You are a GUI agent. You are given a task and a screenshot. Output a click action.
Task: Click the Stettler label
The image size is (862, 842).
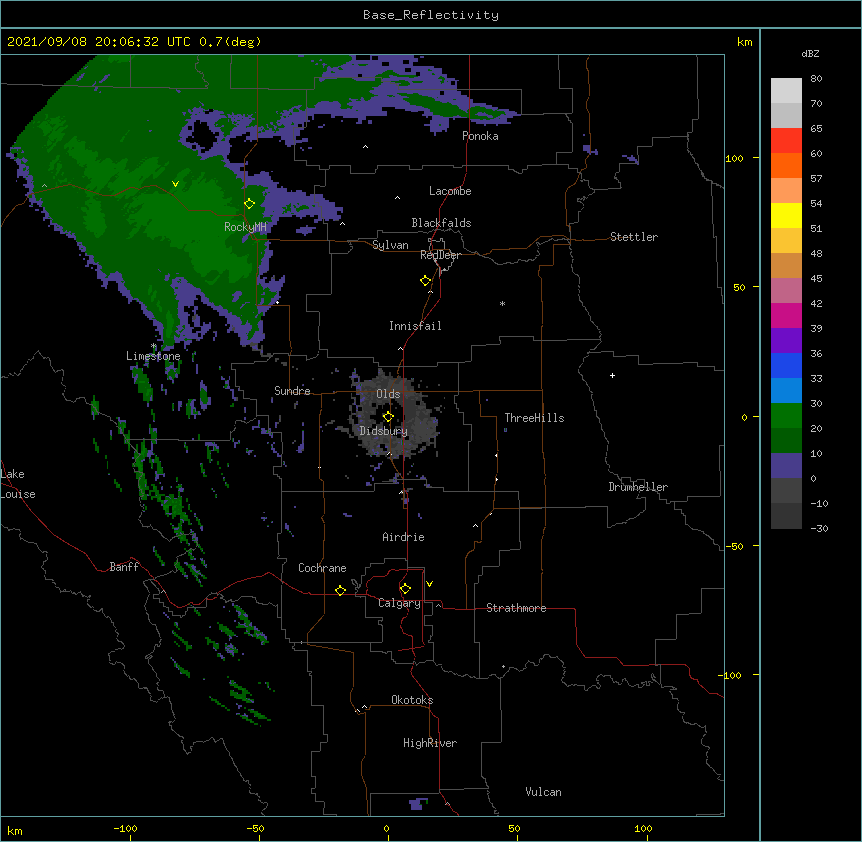(x=634, y=237)
